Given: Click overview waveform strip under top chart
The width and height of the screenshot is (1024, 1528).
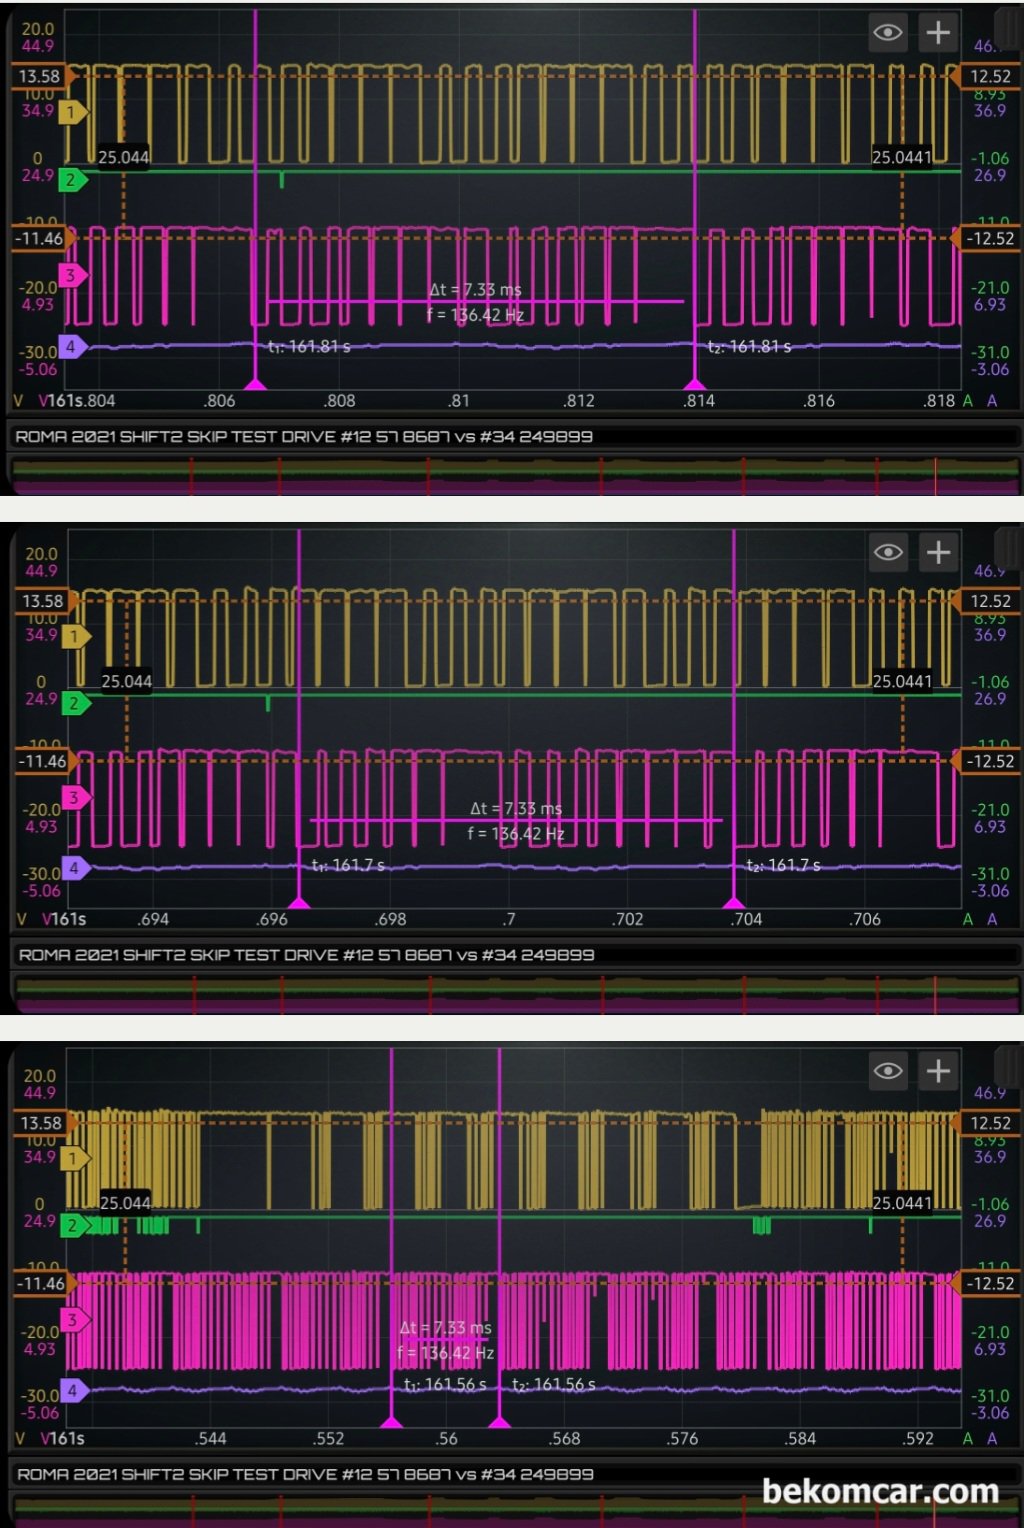Looking at the screenshot, I should click(x=515, y=475).
